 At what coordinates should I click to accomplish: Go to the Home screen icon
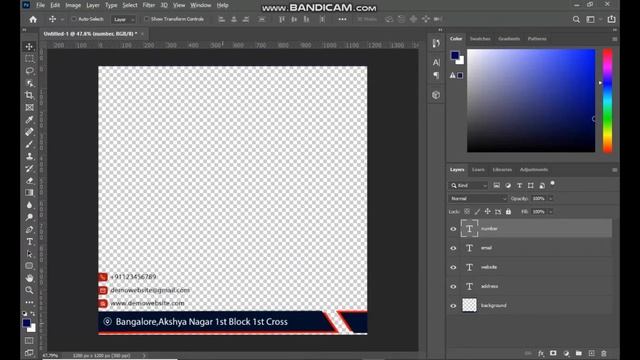coord(33,19)
